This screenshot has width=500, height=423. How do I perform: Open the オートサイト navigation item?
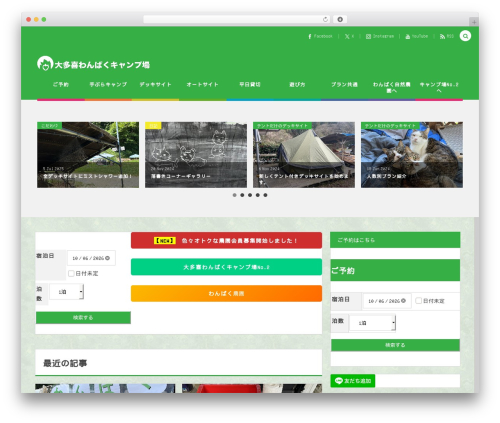tap(203, 85)
